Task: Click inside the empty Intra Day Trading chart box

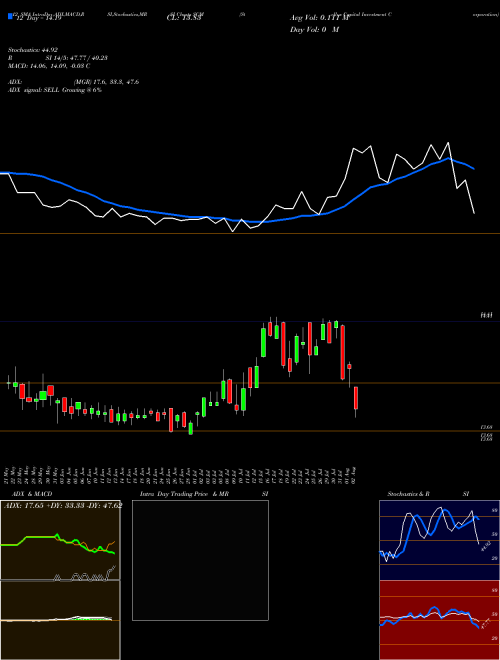Action: pyautogui.click(x=200, y=560)
